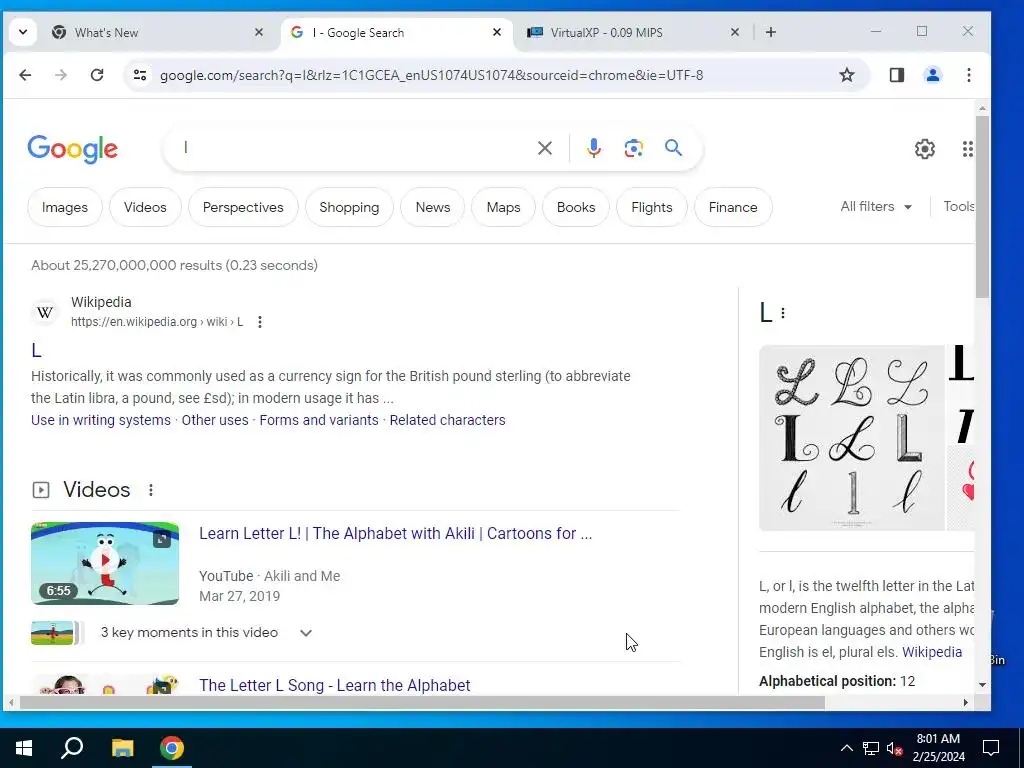Submit search with magnifier icon
This screenshot has height=768, width=1024.
(673, 148)
